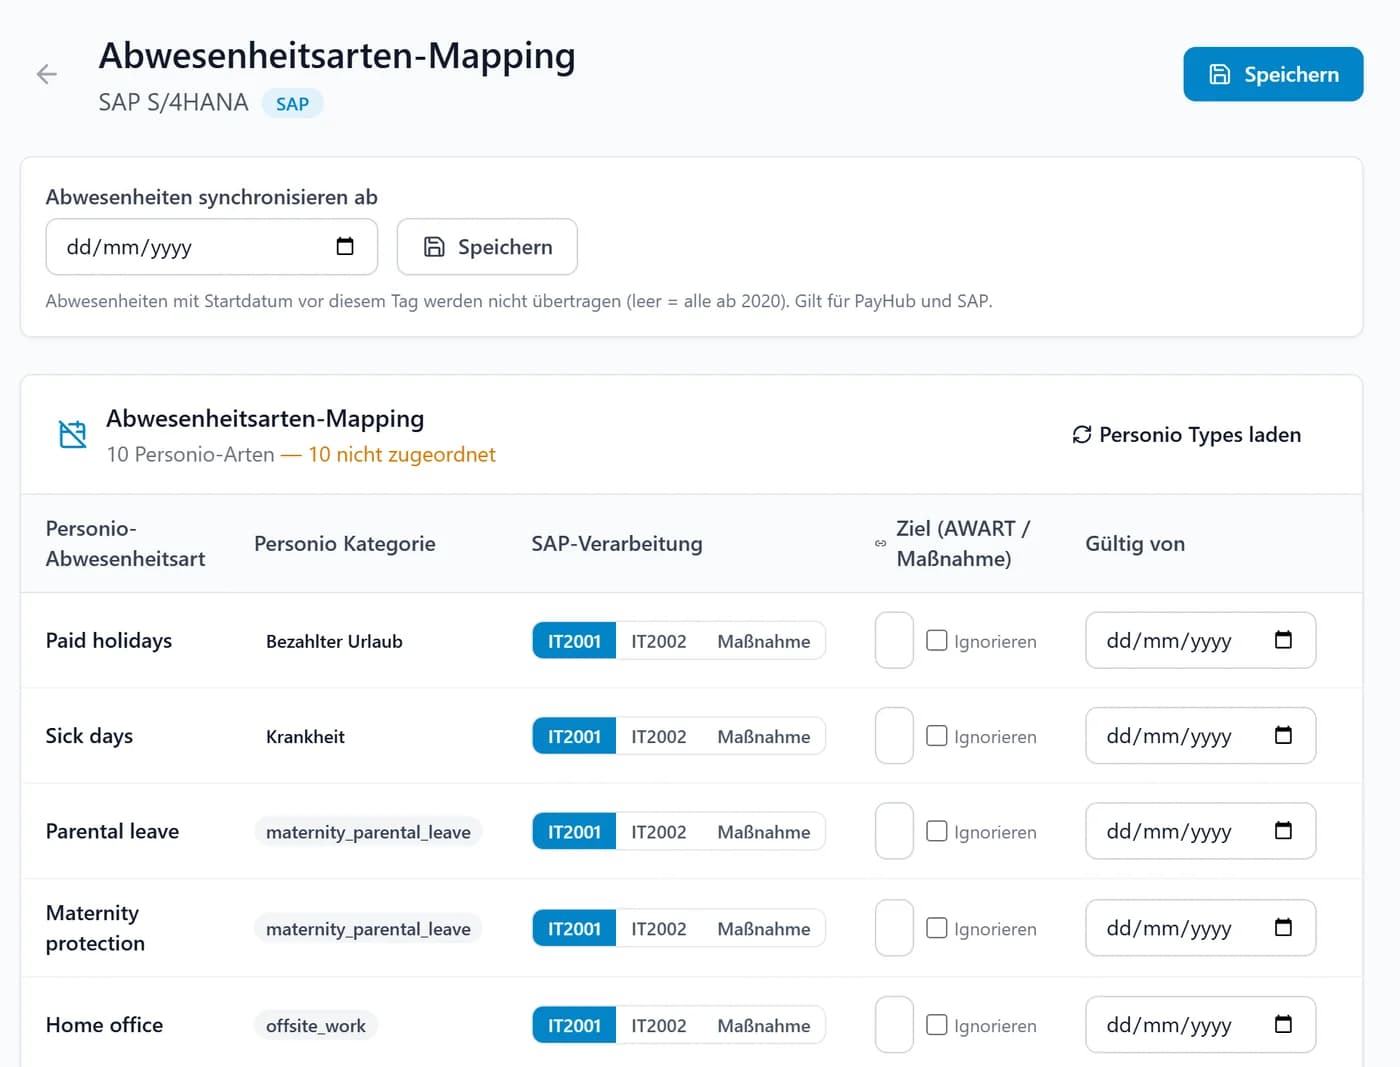Image resolution: width=1400 pixels, height=1067 pixels.
Task: Select Maßnahme for Paid holidays
Action: [764, 641]
